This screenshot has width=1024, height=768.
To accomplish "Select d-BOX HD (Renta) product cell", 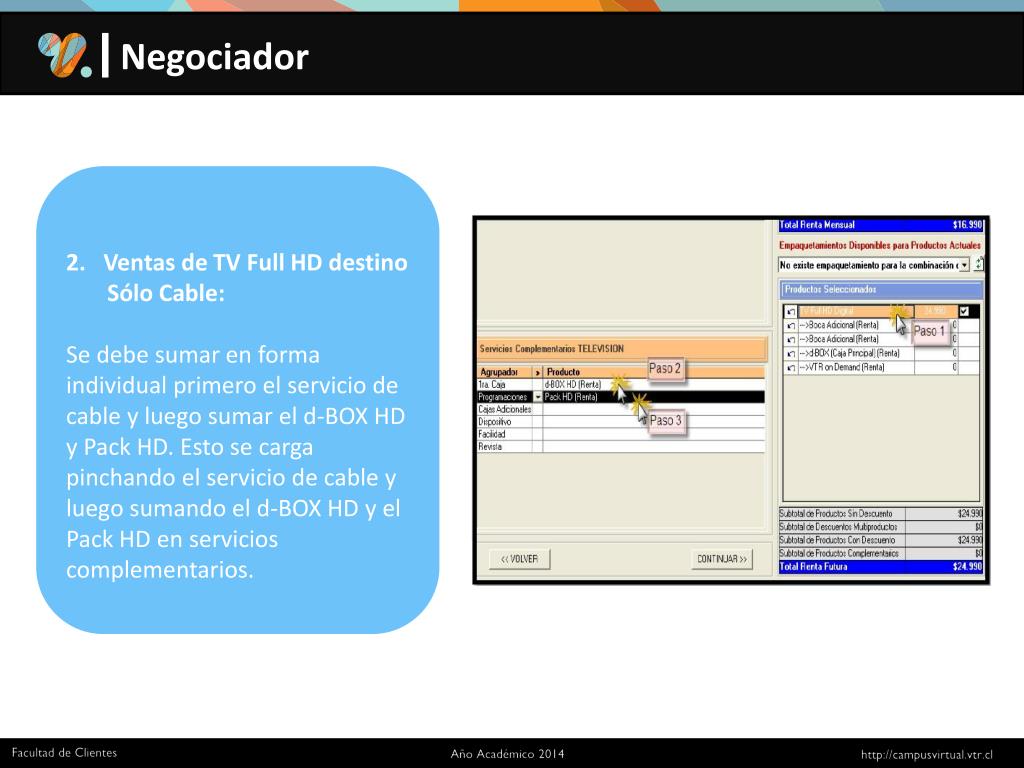I will click(653, 385).
